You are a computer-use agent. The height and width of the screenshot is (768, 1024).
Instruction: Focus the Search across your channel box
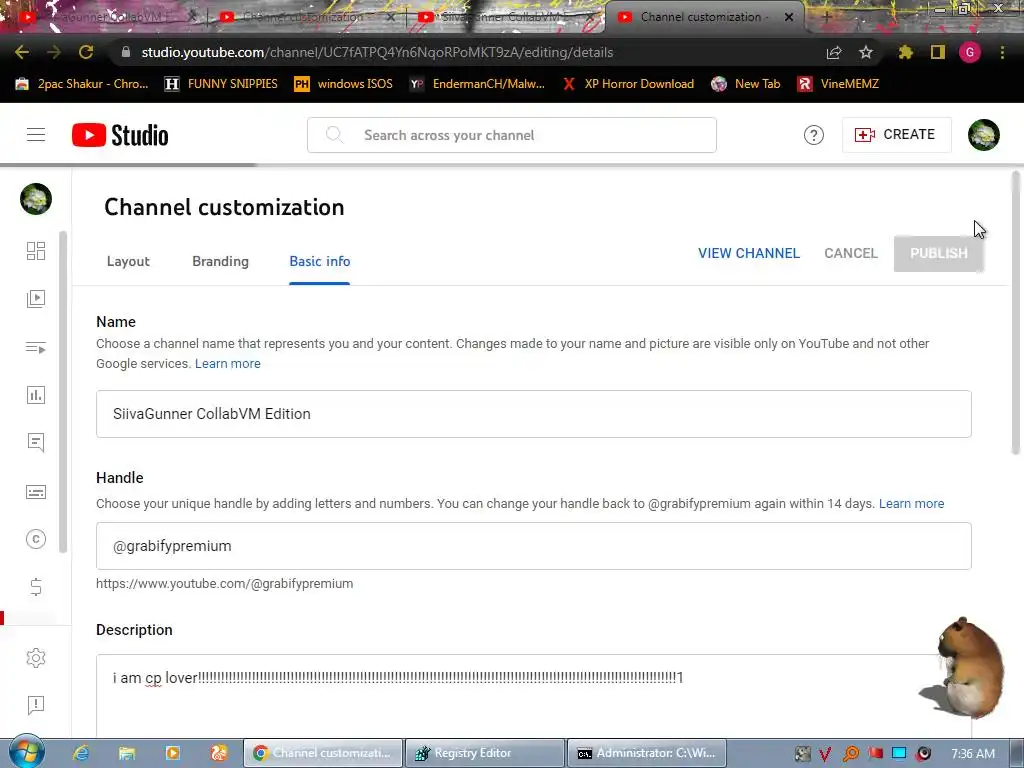512,135
